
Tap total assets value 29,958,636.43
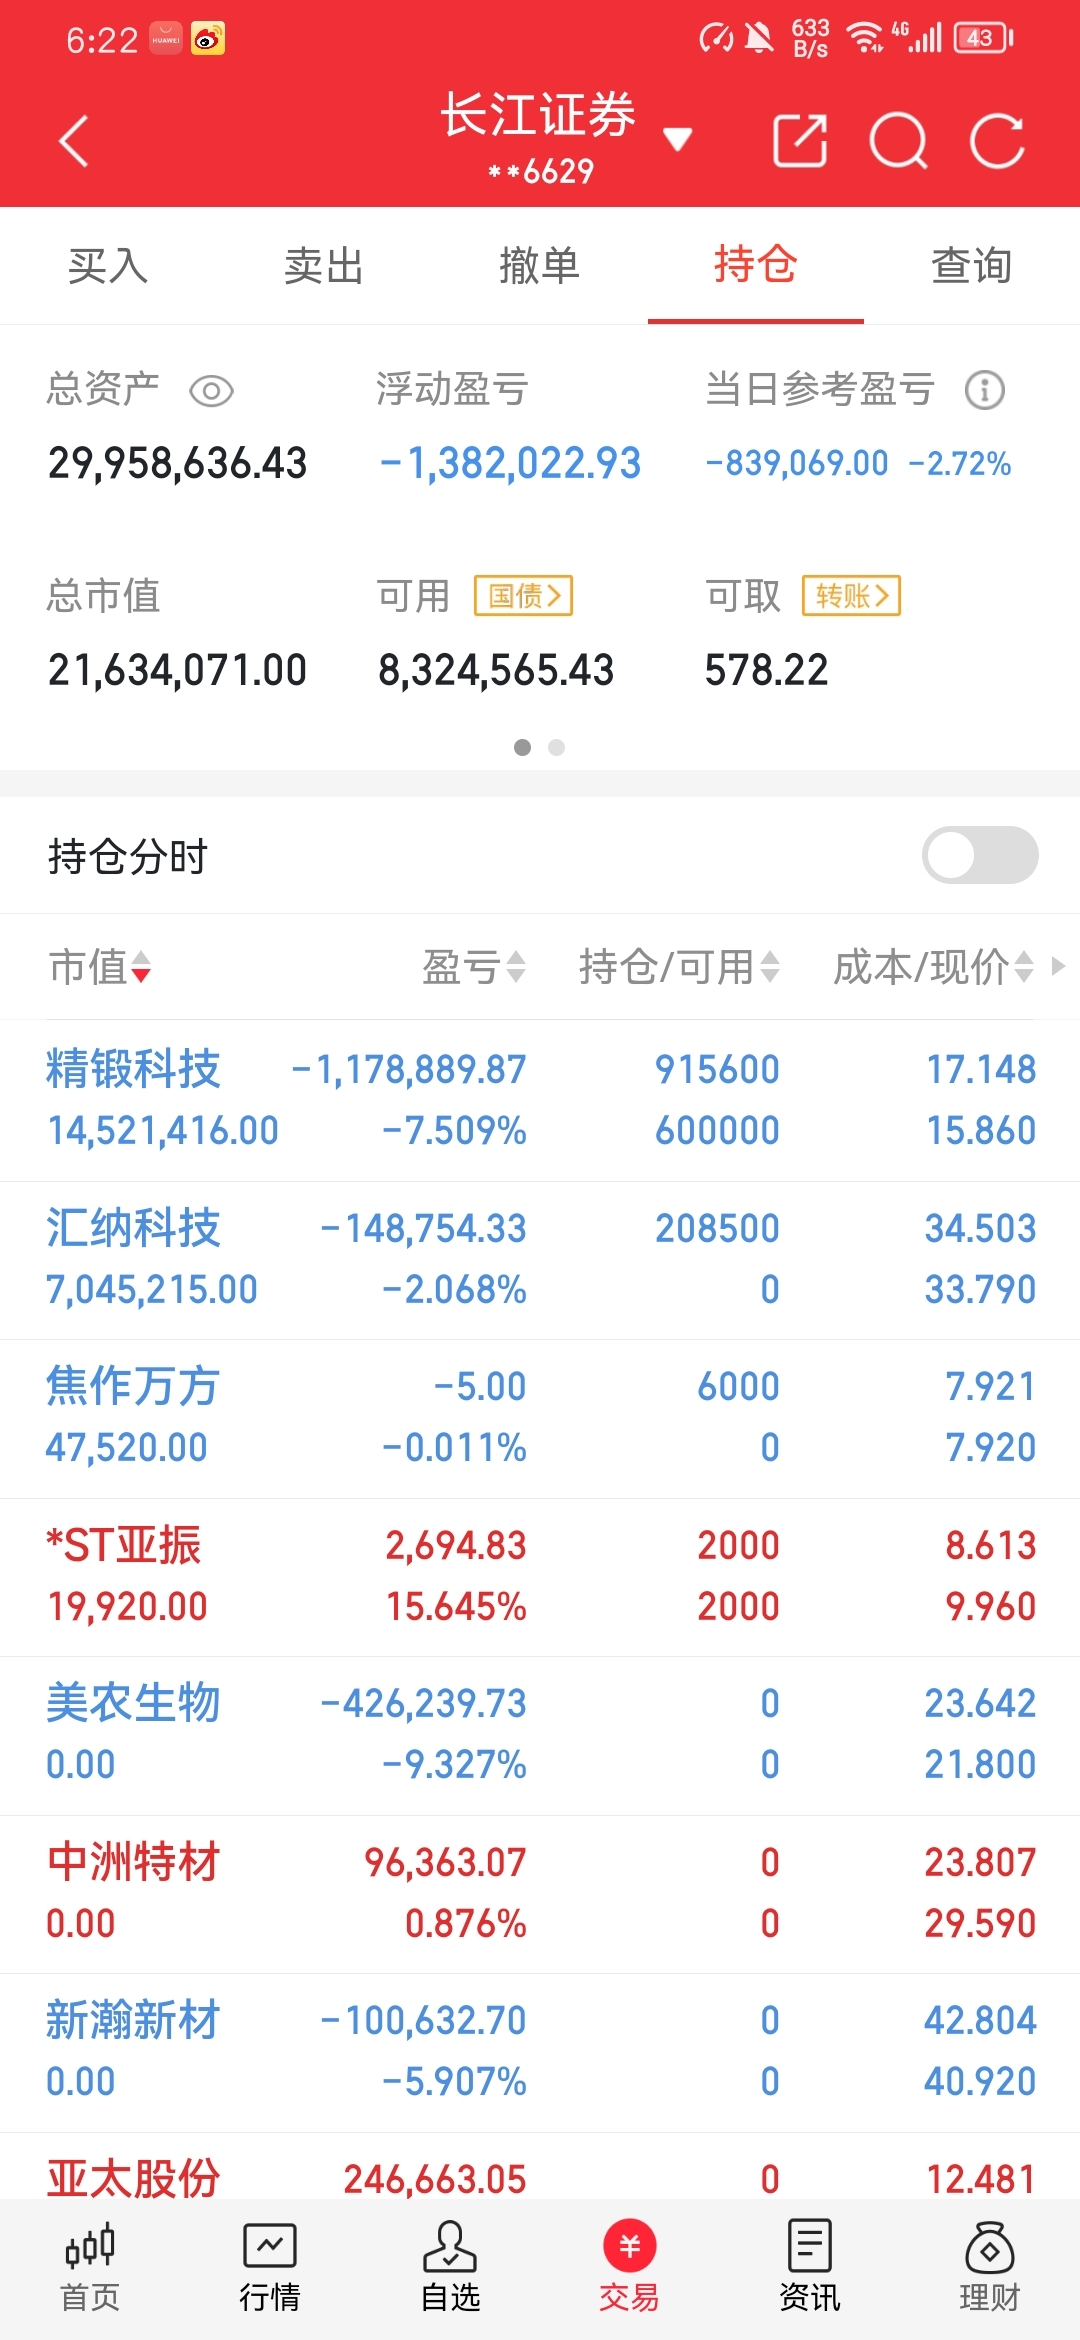[x=178, y=464]
